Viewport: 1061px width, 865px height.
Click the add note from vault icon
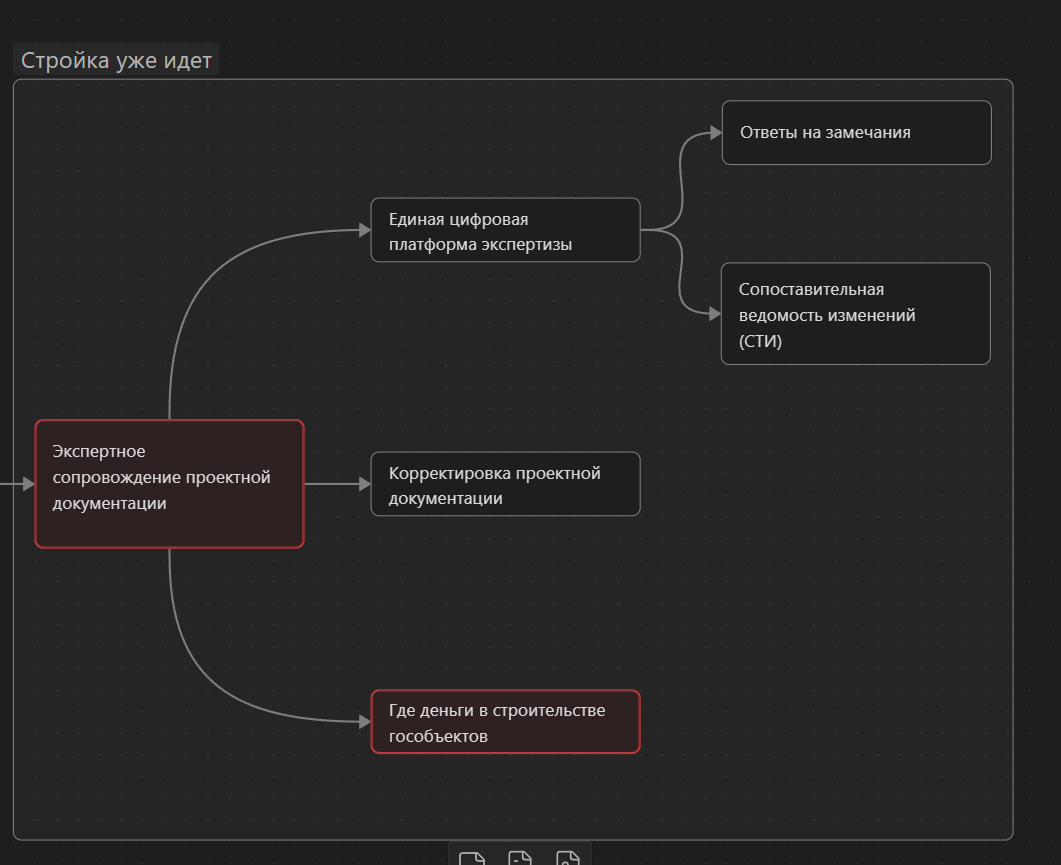click(519, 859)
